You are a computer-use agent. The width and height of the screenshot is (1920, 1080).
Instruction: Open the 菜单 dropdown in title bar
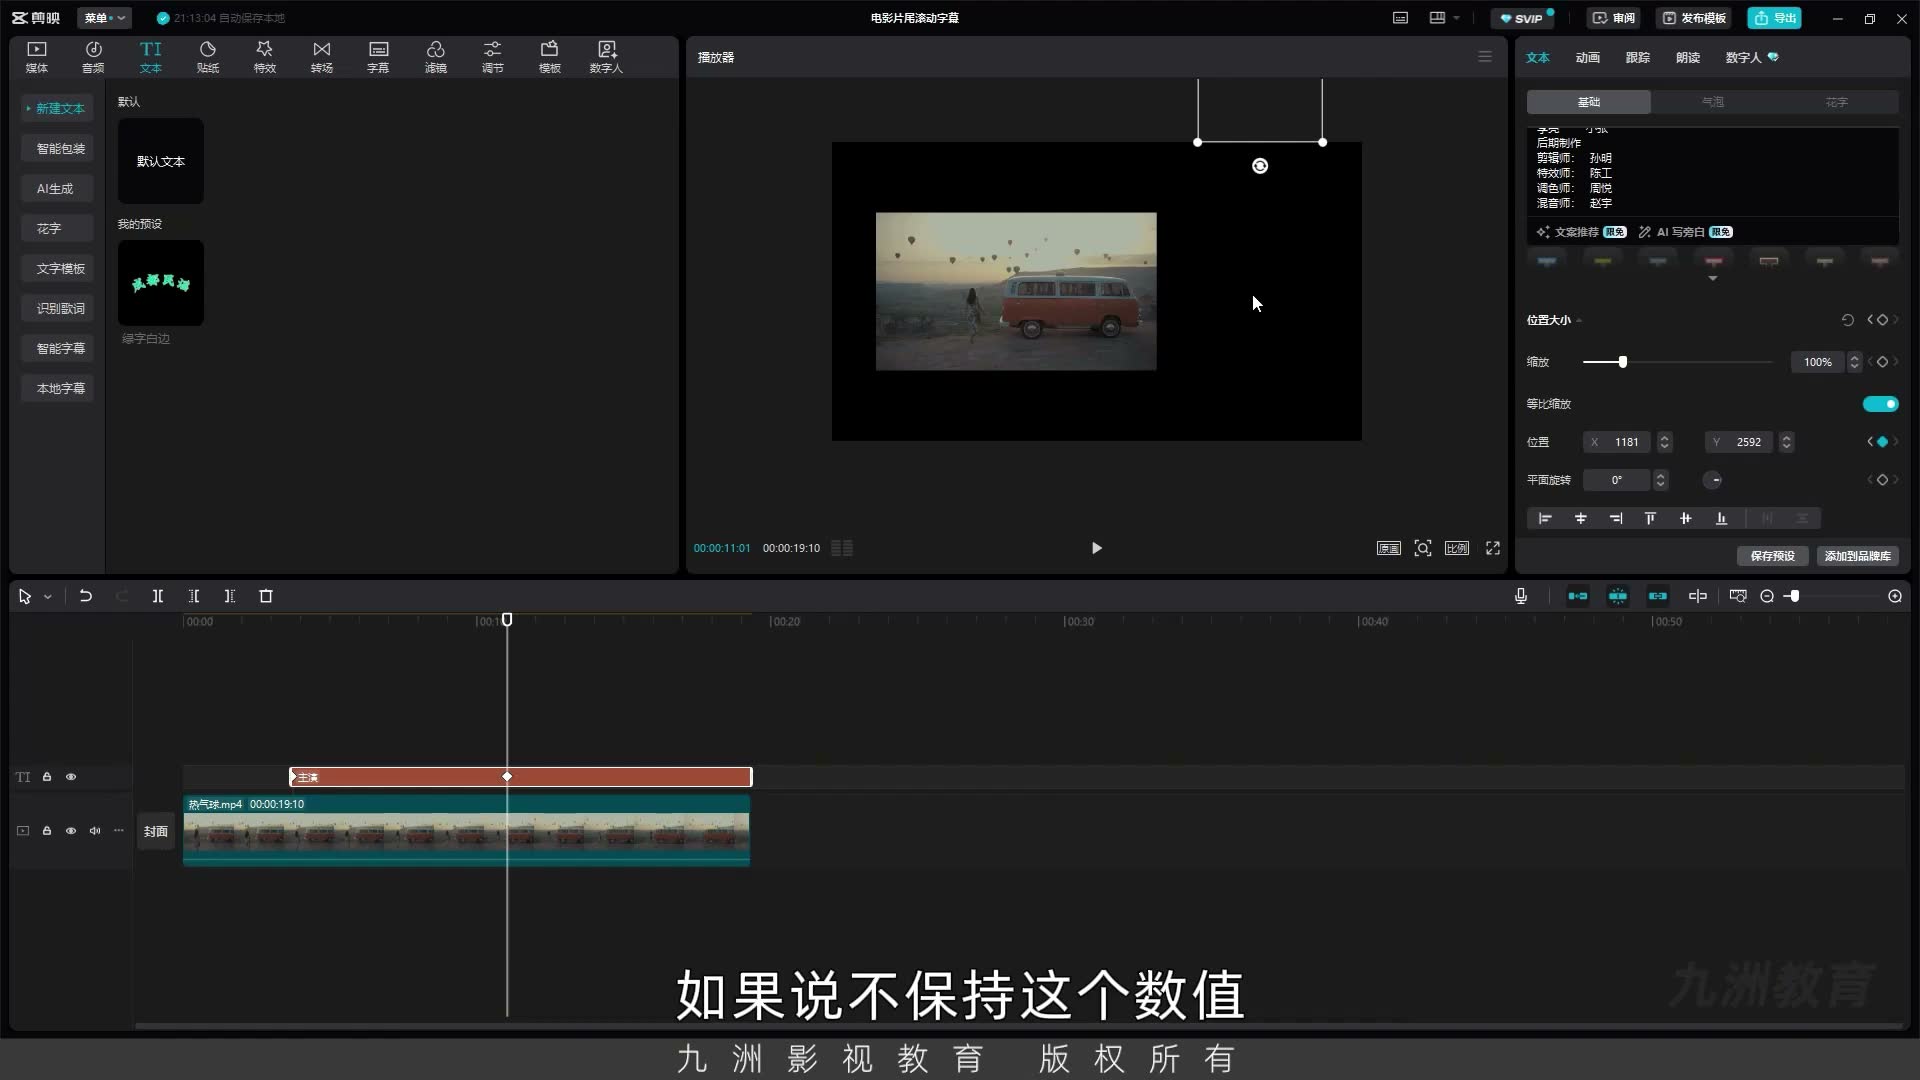click(104, 18)
